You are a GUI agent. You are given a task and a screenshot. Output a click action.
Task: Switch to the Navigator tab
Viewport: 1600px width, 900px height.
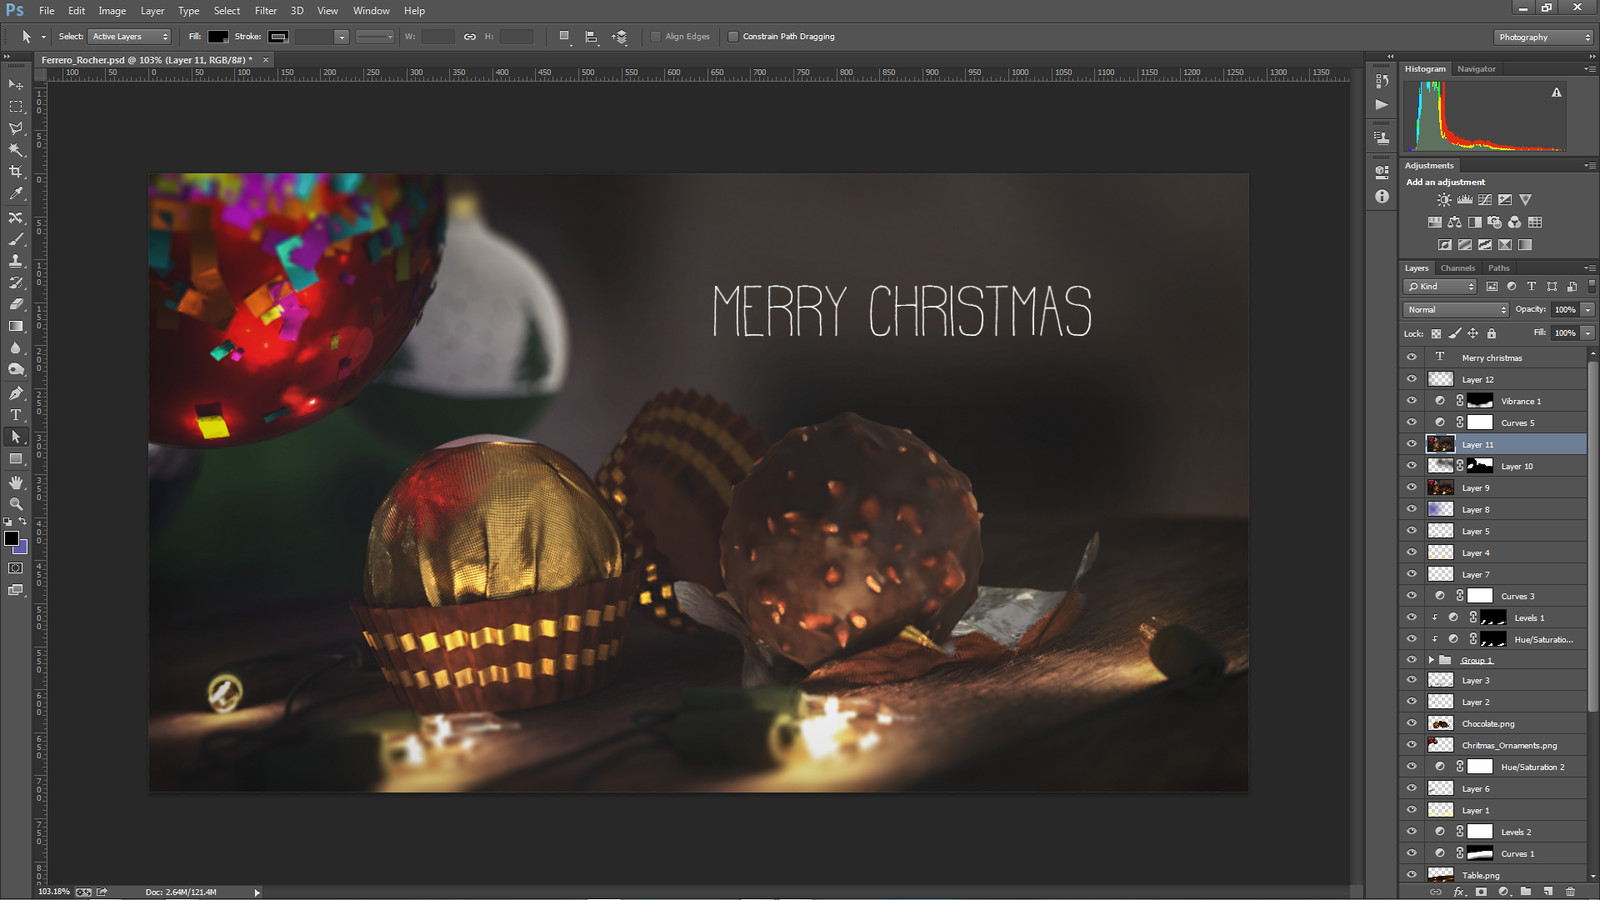tap(1476, 69)
